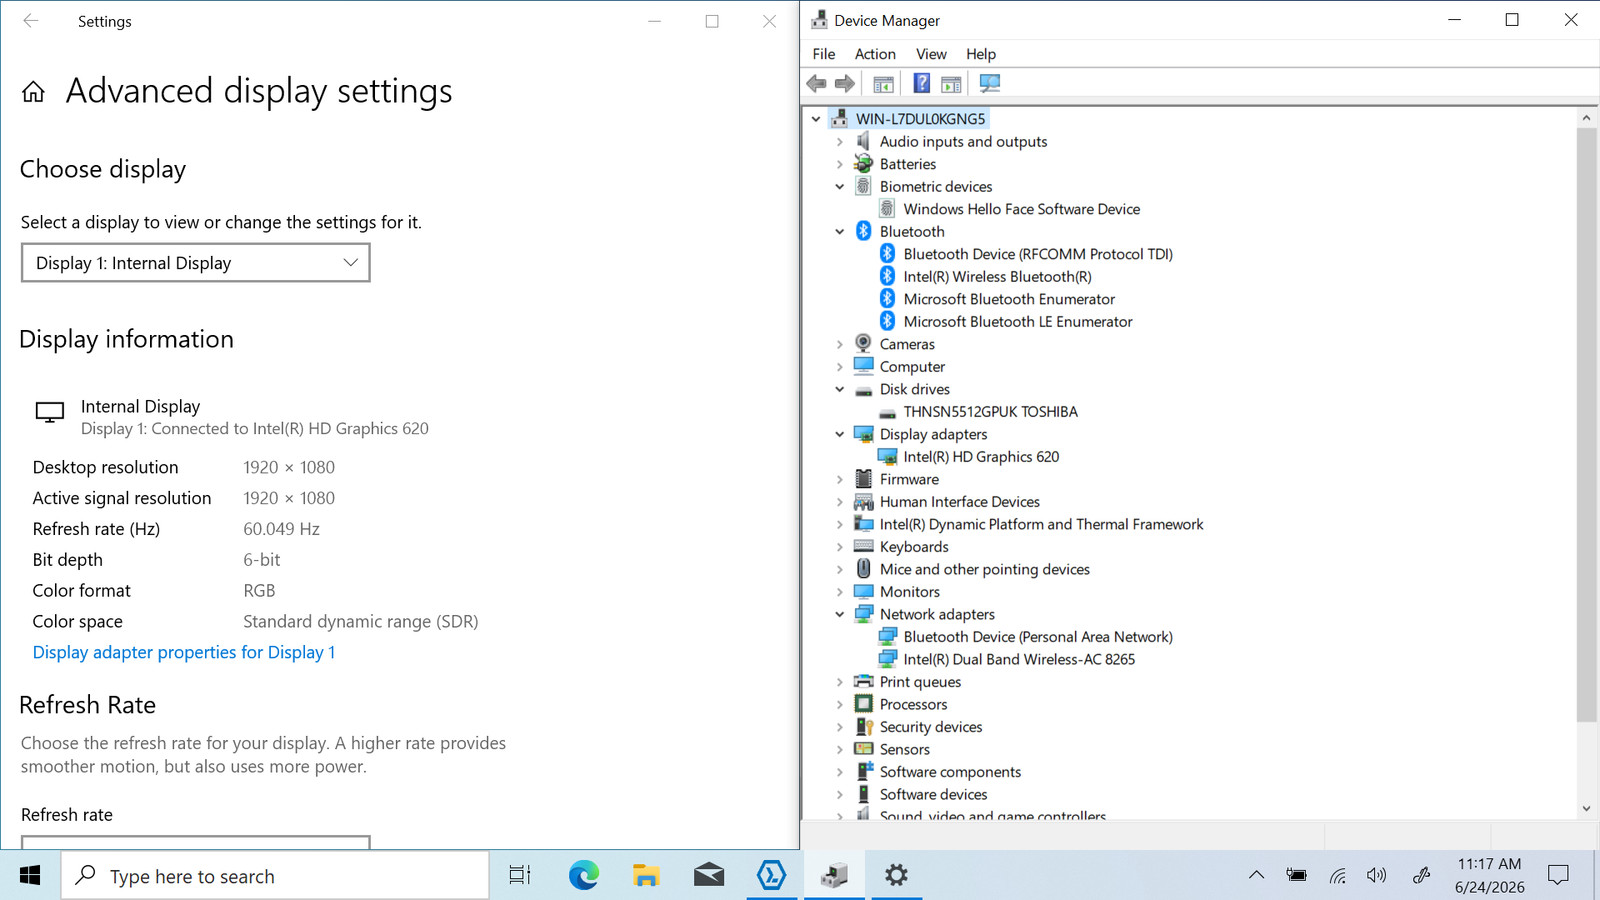This screenshot has height=900, width=1600.
Task: Select Bluetooth Device (RFCOMM Protocol TDI)
Action: [x=1038, y=254]
